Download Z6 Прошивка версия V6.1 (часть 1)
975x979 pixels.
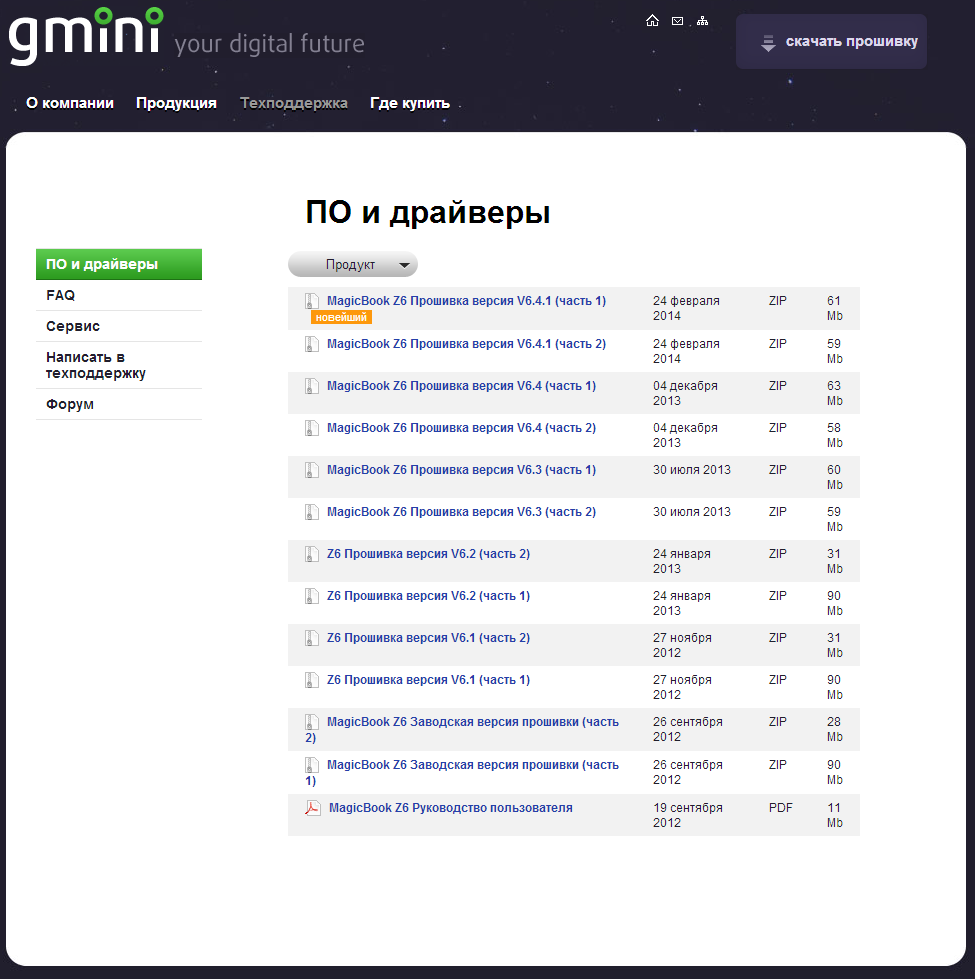tap(428, 679)
